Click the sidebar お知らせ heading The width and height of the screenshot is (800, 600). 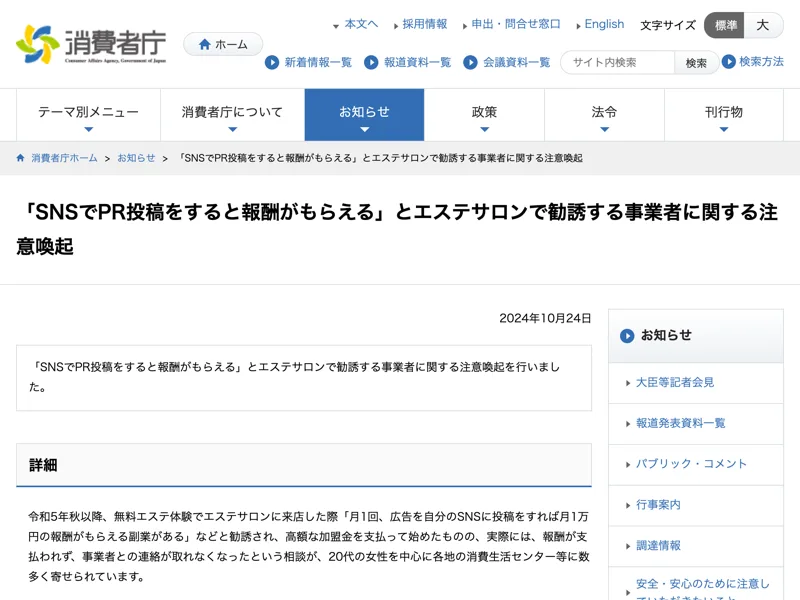666,335
